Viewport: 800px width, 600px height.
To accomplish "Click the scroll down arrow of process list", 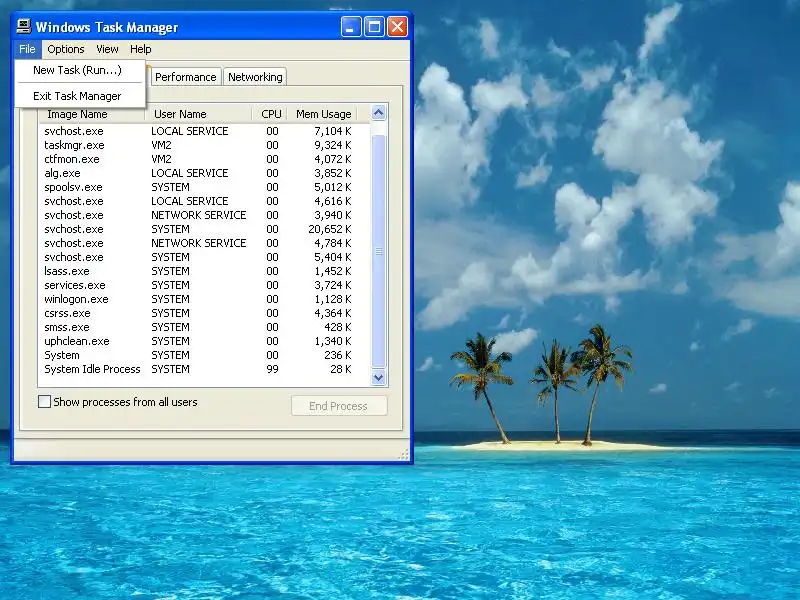I will (x=379, y=378).
